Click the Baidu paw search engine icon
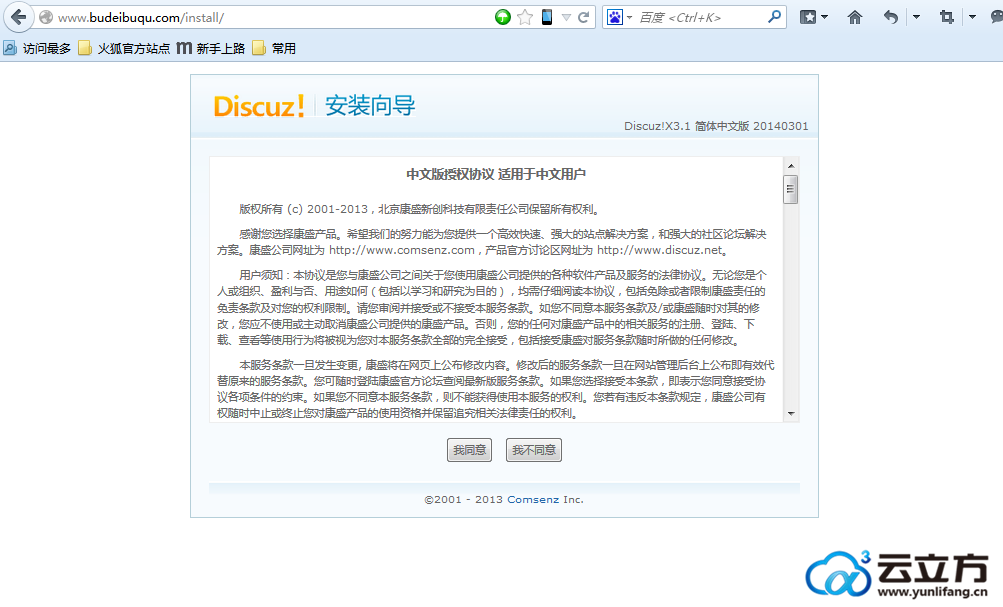This screenshot has width=1003, height=607. click(x=615, y=17)
